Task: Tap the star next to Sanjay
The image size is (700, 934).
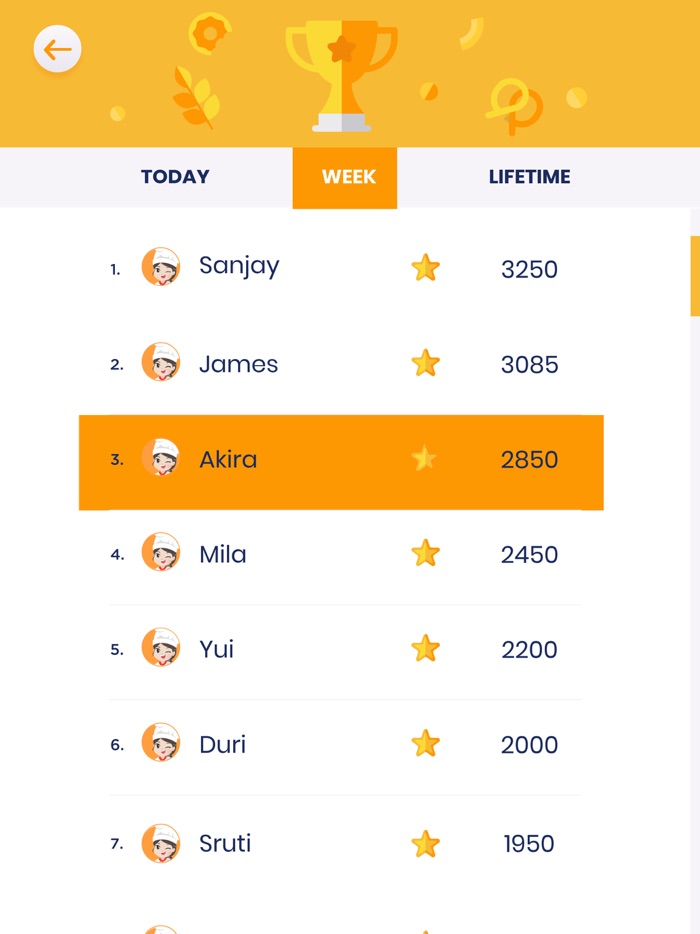Action: [426, 267]
